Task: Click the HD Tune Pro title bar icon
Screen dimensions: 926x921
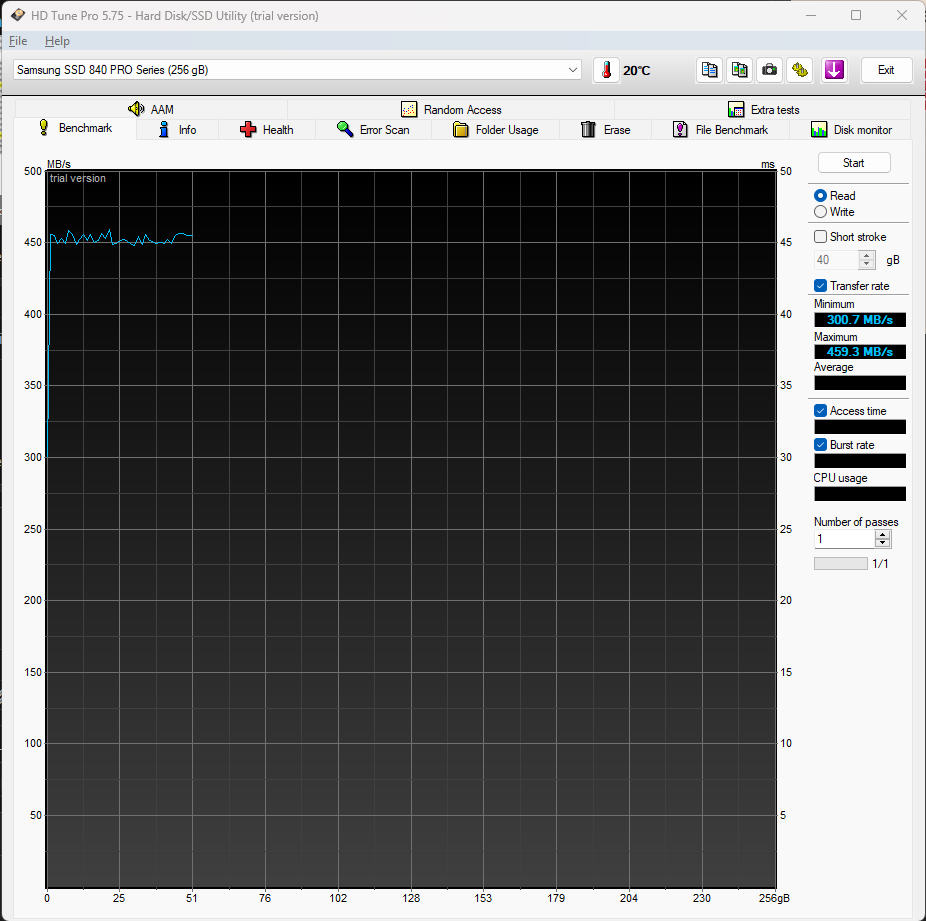Action: 18,15
